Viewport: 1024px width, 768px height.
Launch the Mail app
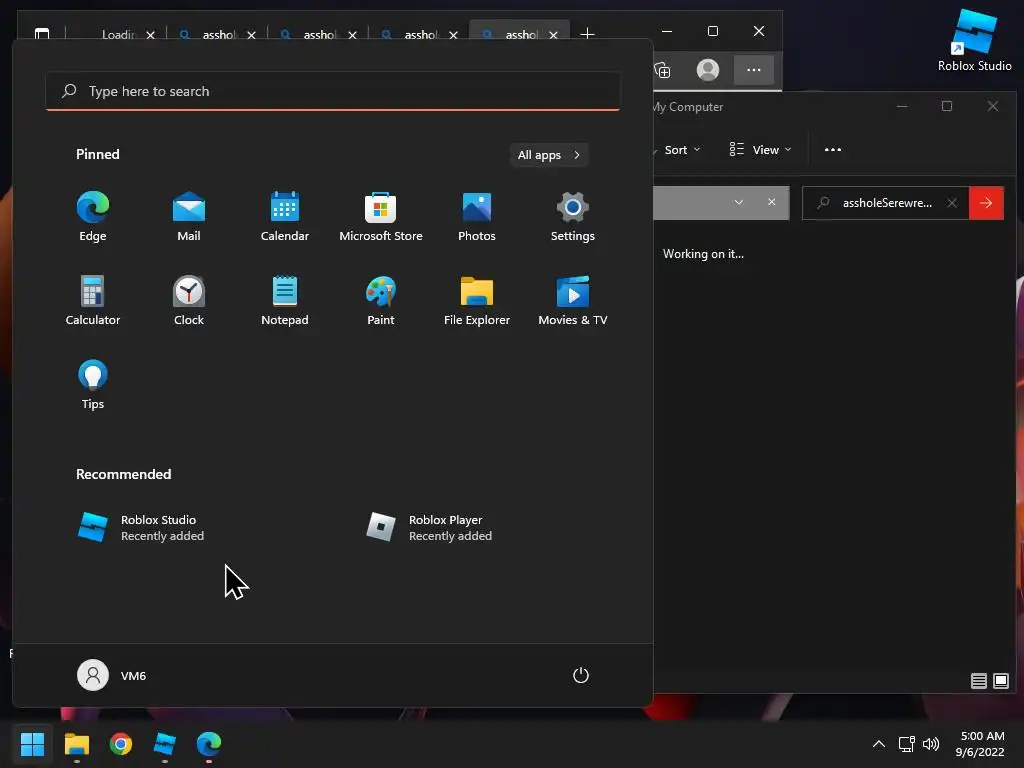pyautogui.click(x=189, y=217)
